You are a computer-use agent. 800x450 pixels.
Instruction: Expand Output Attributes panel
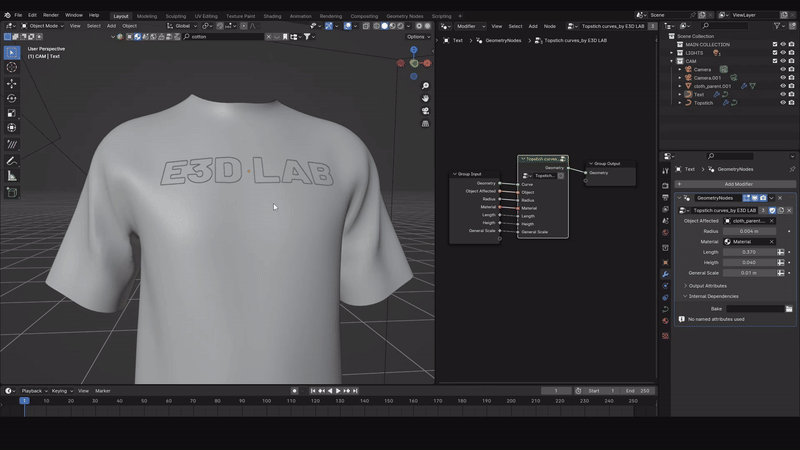[707, 286]
